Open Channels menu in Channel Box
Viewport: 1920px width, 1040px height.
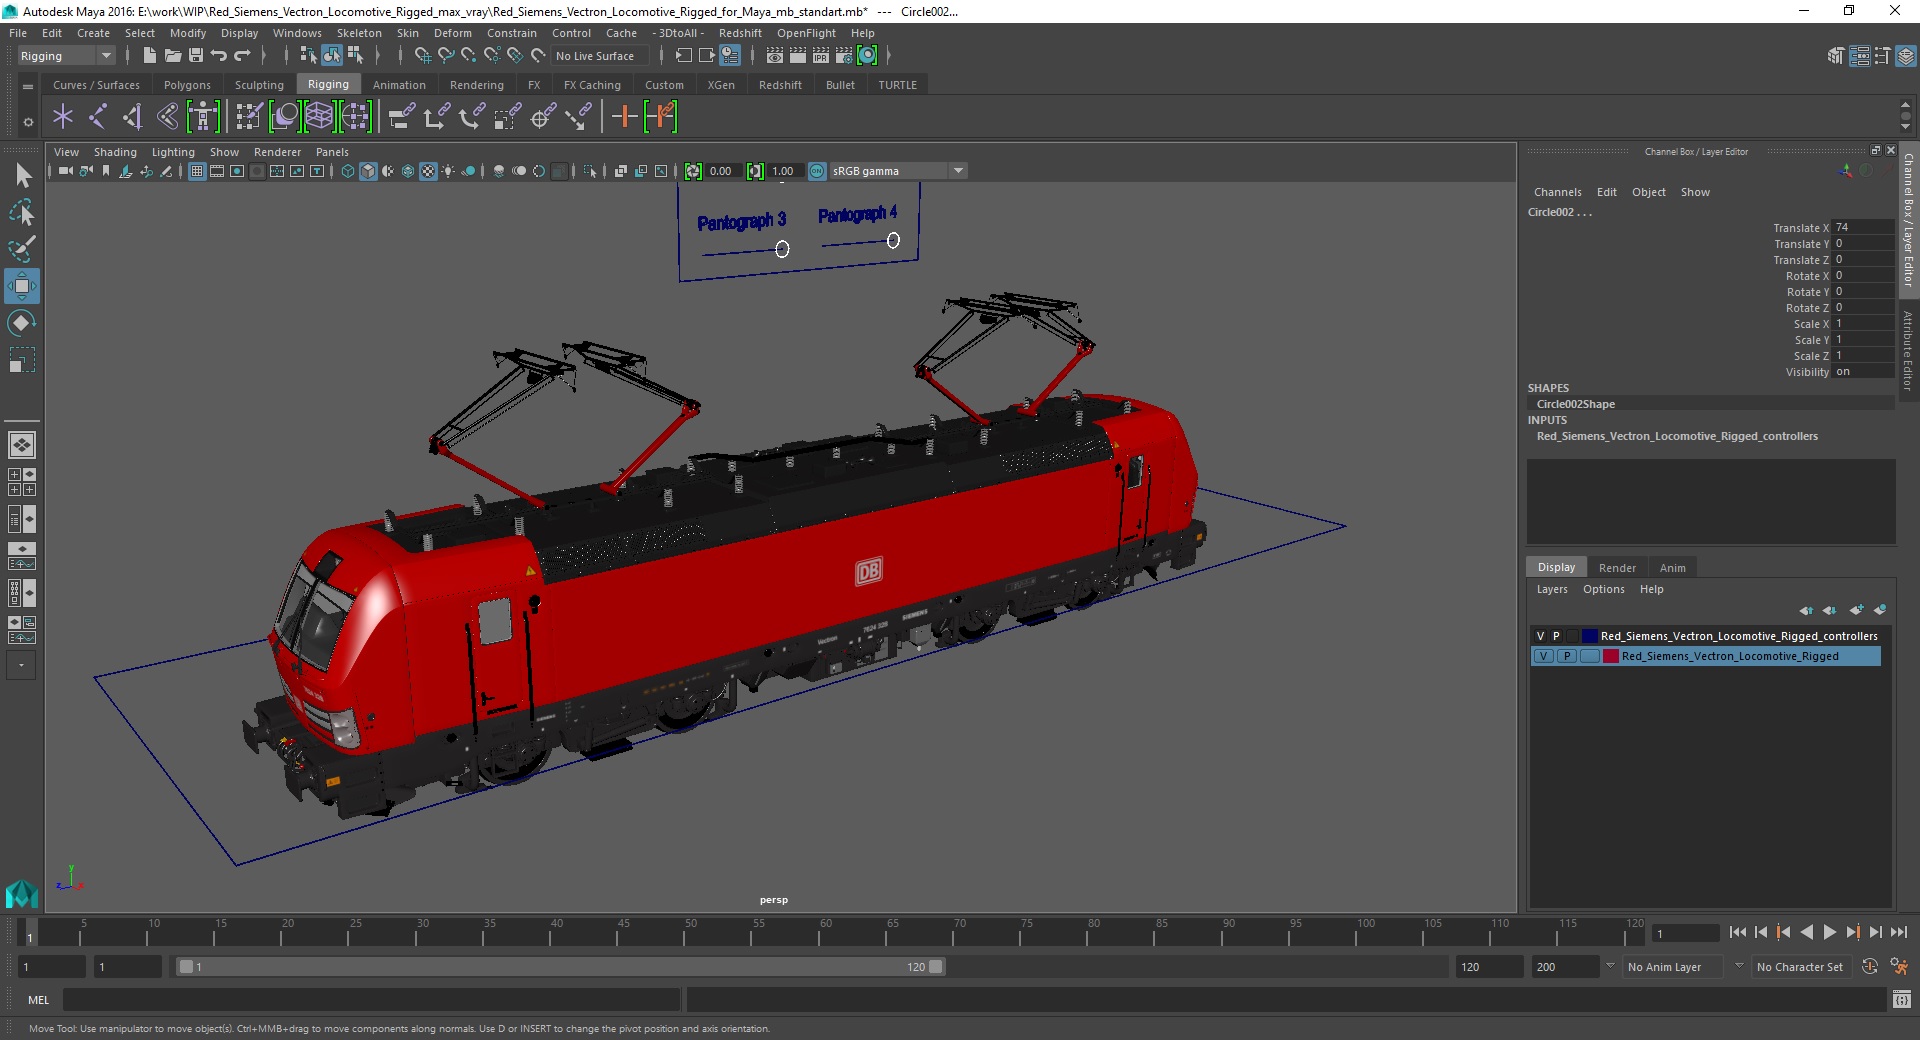click(x=1558, y=192)
